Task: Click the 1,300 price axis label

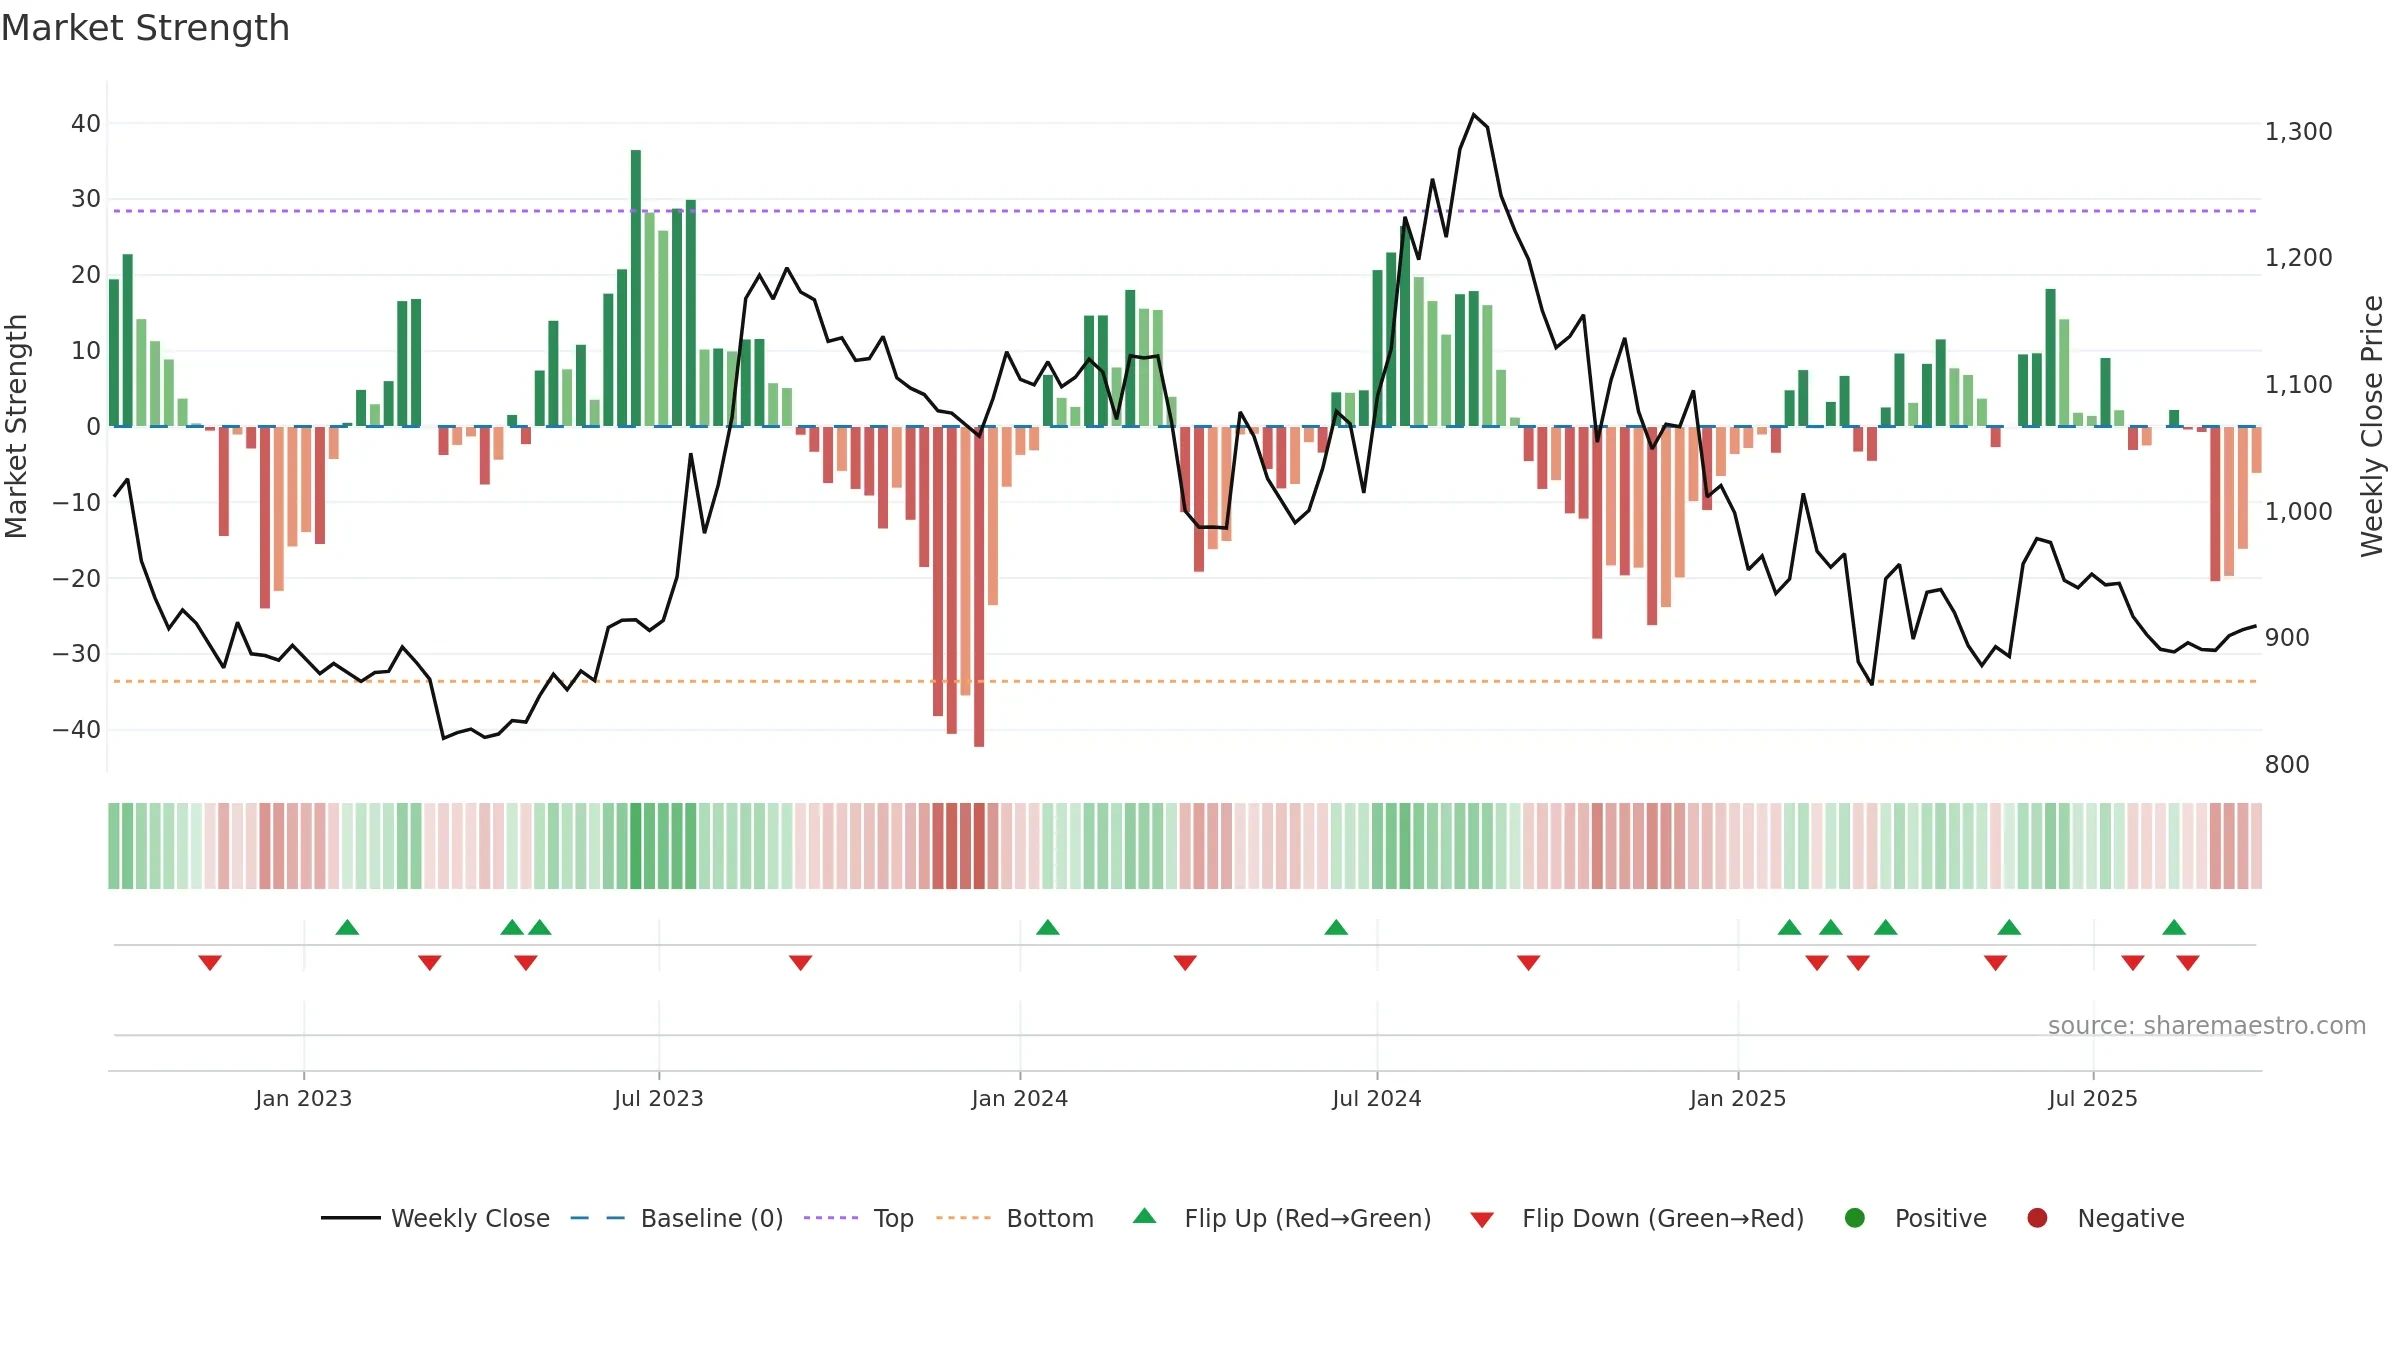Action: [x=2298, y=131]
